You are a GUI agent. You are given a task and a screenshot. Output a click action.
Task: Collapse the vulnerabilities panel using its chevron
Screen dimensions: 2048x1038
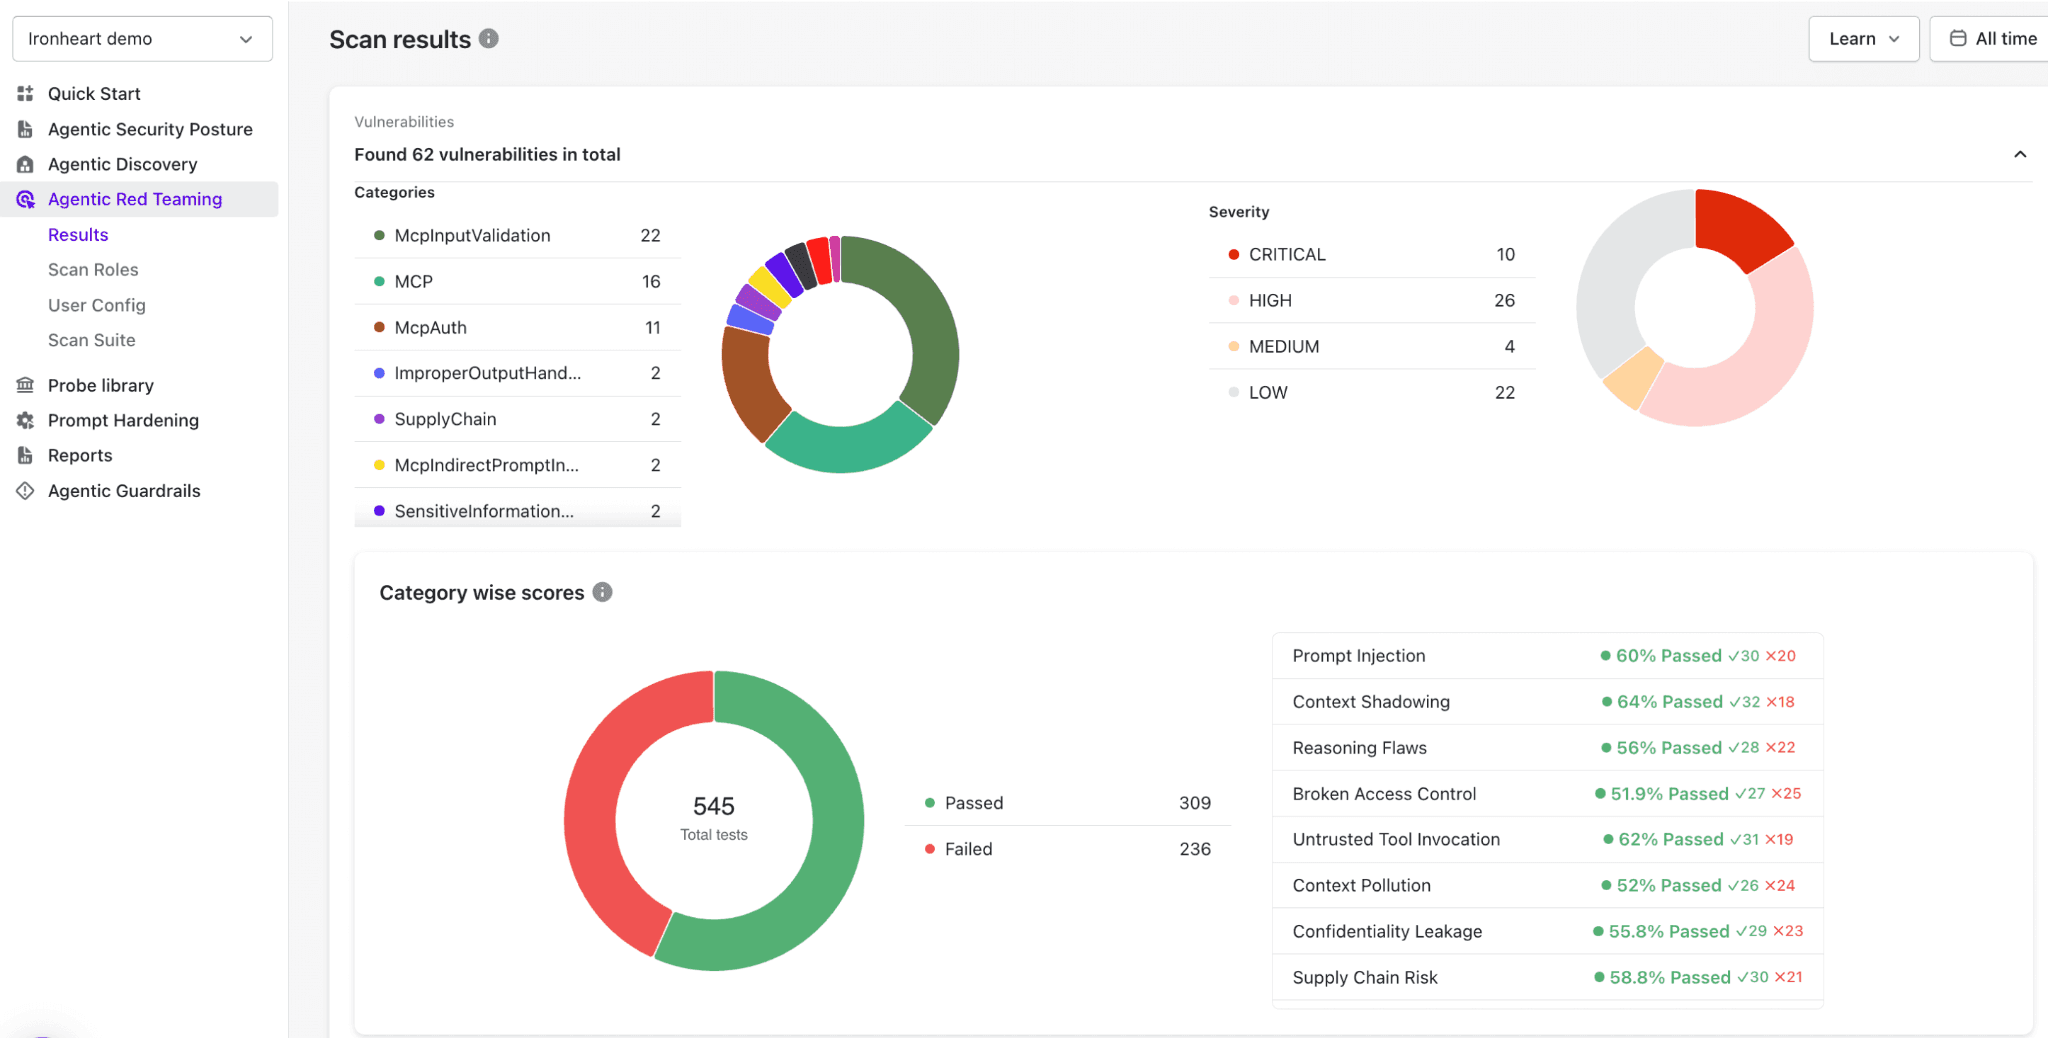[2020, 154]
